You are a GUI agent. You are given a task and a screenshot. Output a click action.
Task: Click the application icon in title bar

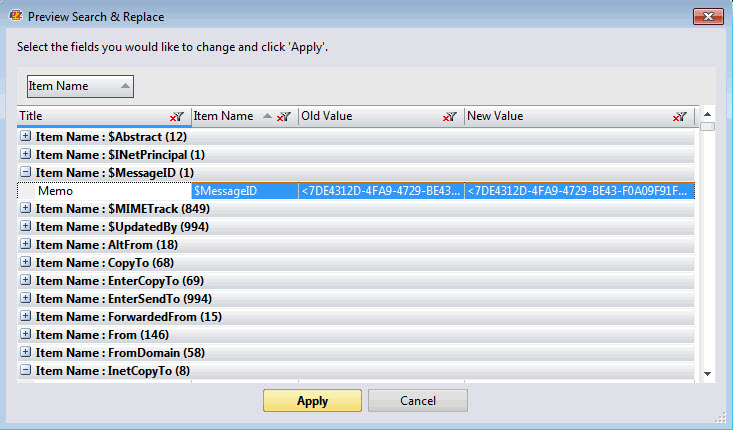coord(14,17)
